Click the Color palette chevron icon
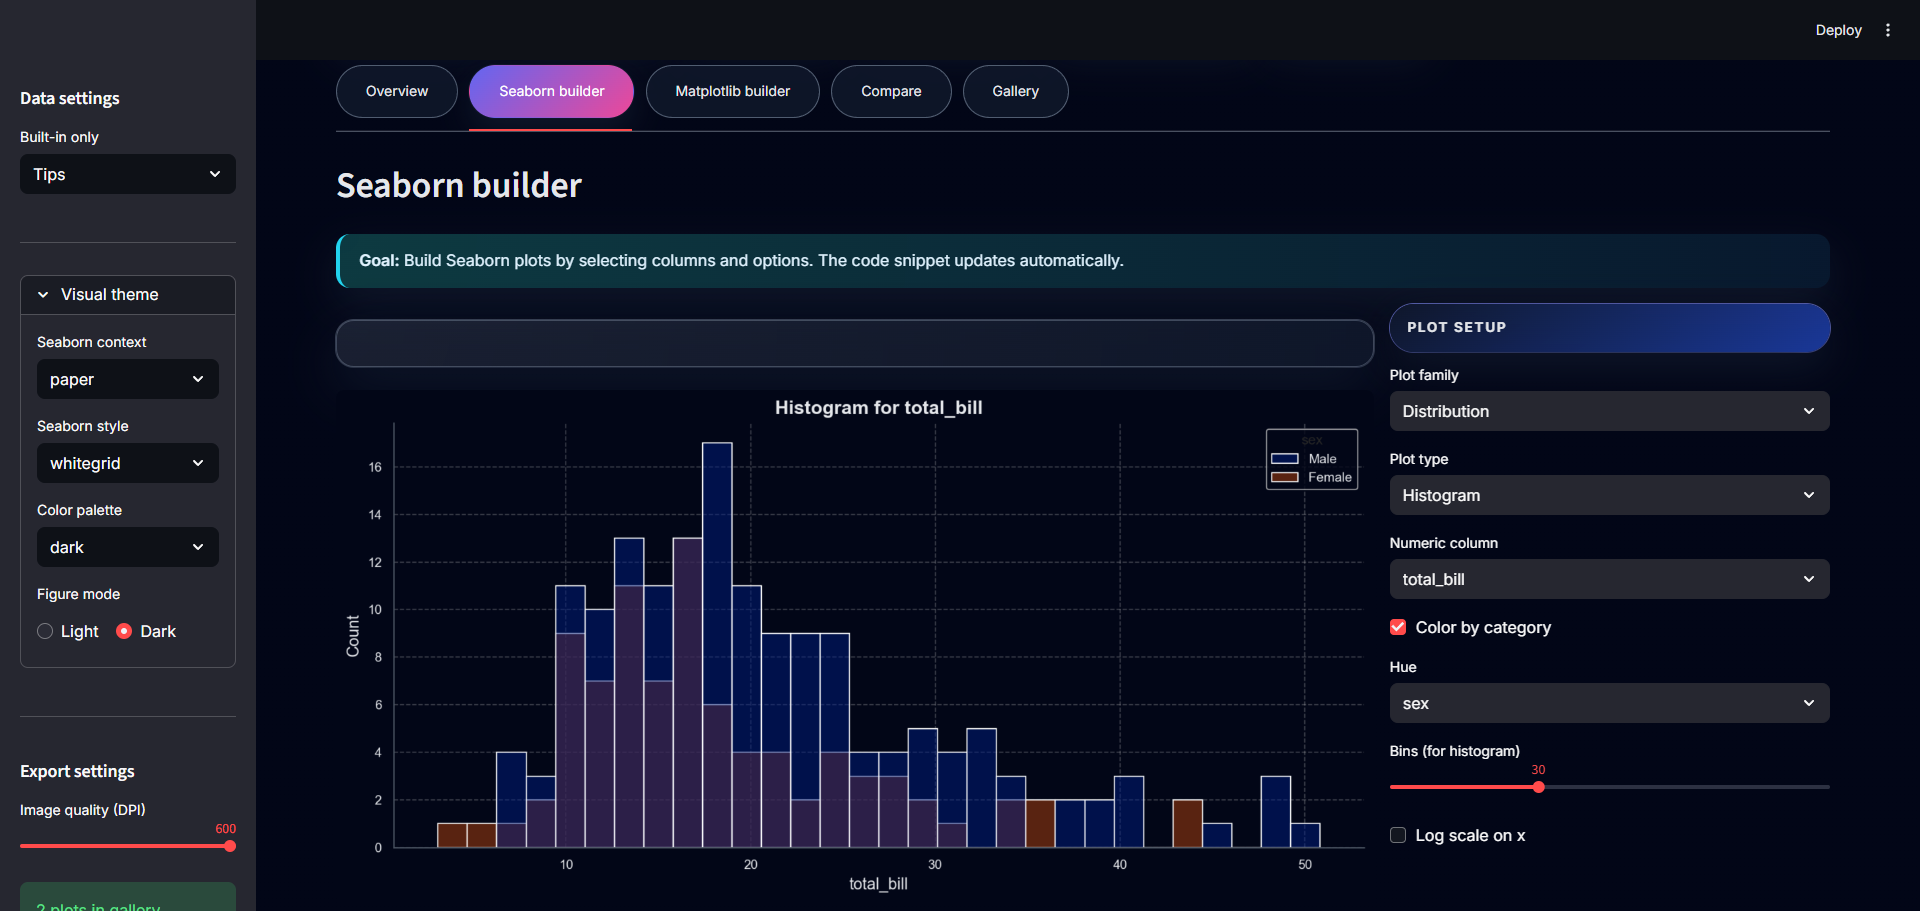Screen dimensions: 1920x911 (198, 547)
